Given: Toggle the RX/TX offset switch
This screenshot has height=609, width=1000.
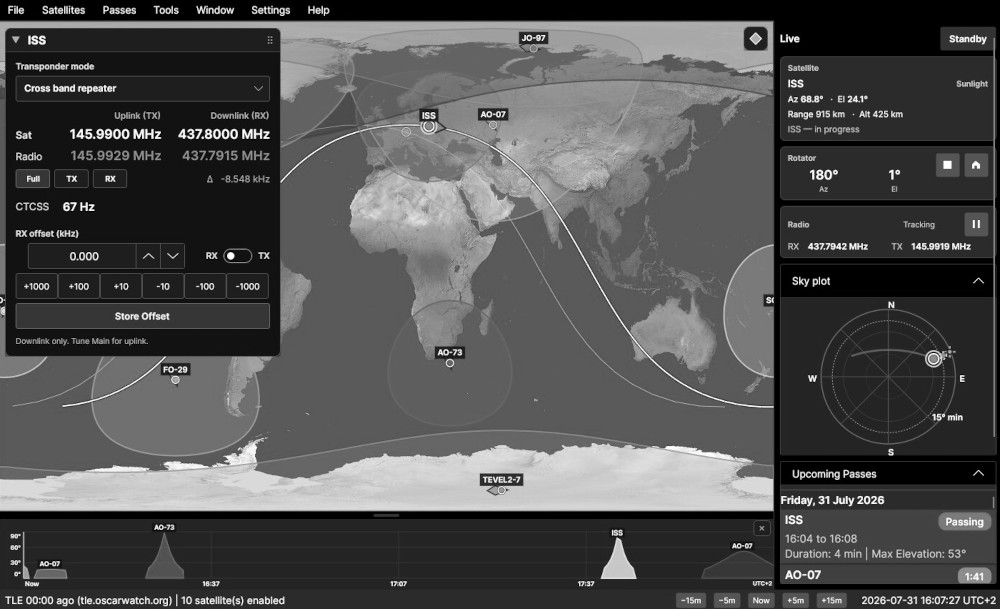Looking at the screenshot, I should [237, 256].
